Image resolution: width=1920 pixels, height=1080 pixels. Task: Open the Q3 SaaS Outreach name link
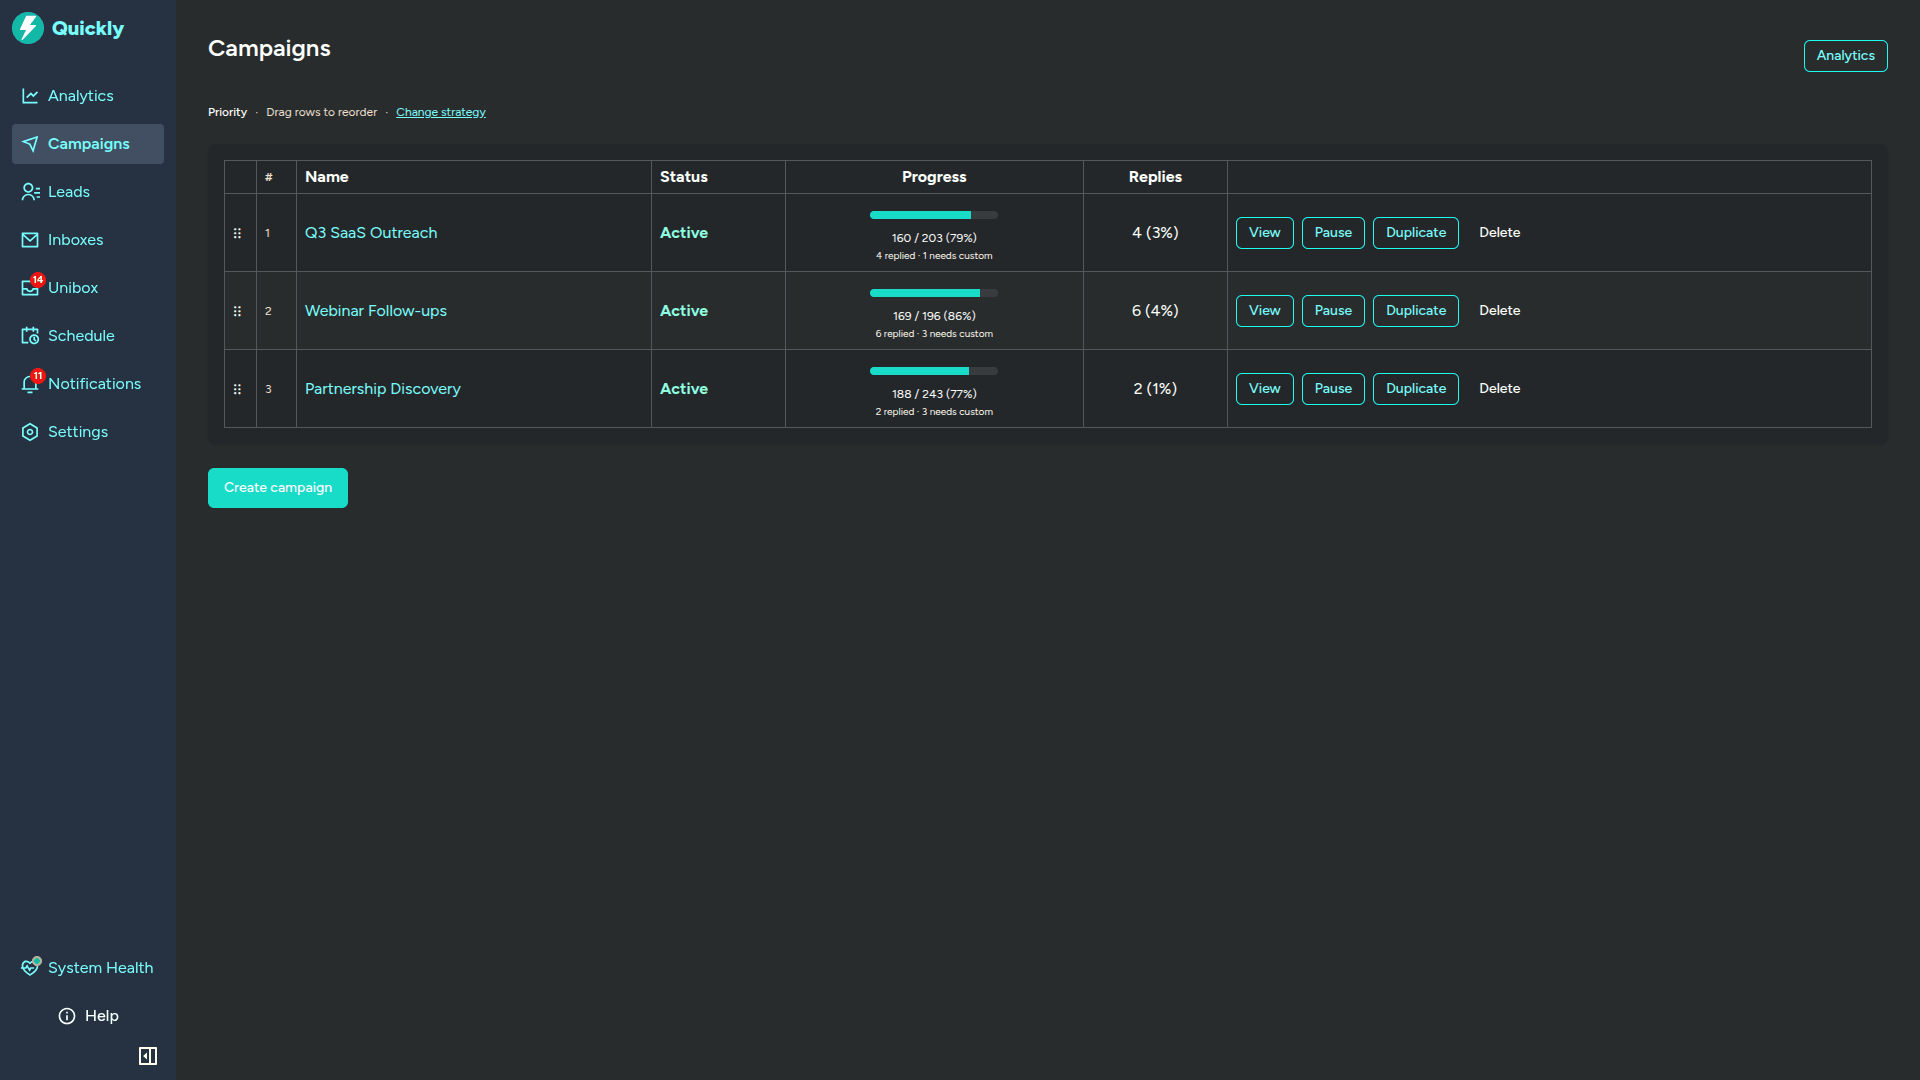[371, 233]
